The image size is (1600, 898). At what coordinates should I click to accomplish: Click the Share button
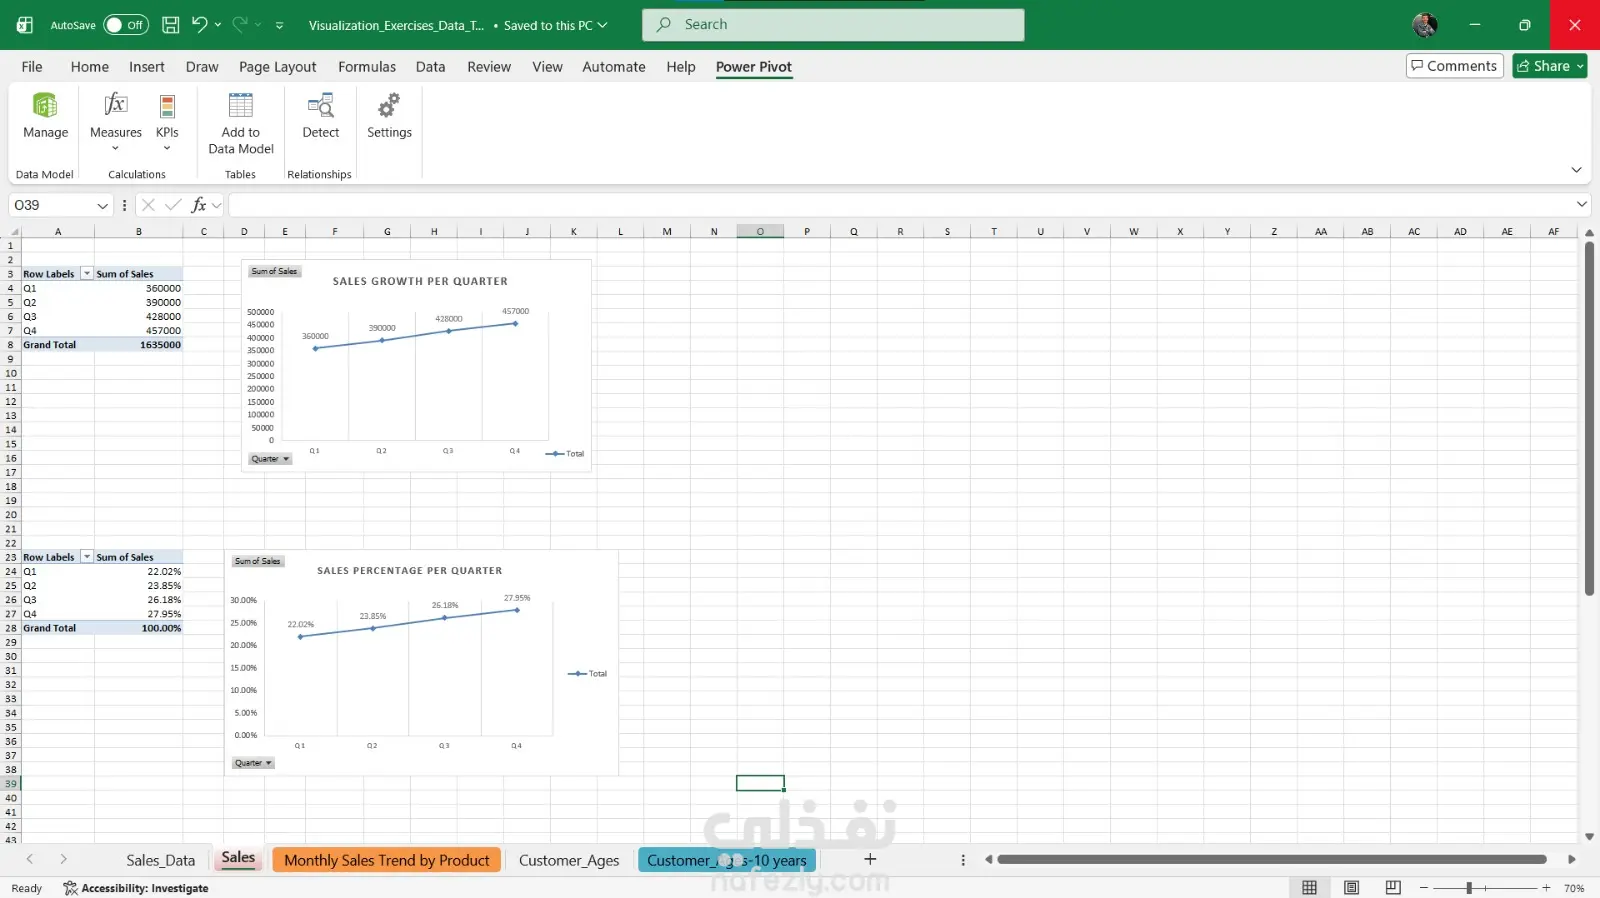point(1550,66)
